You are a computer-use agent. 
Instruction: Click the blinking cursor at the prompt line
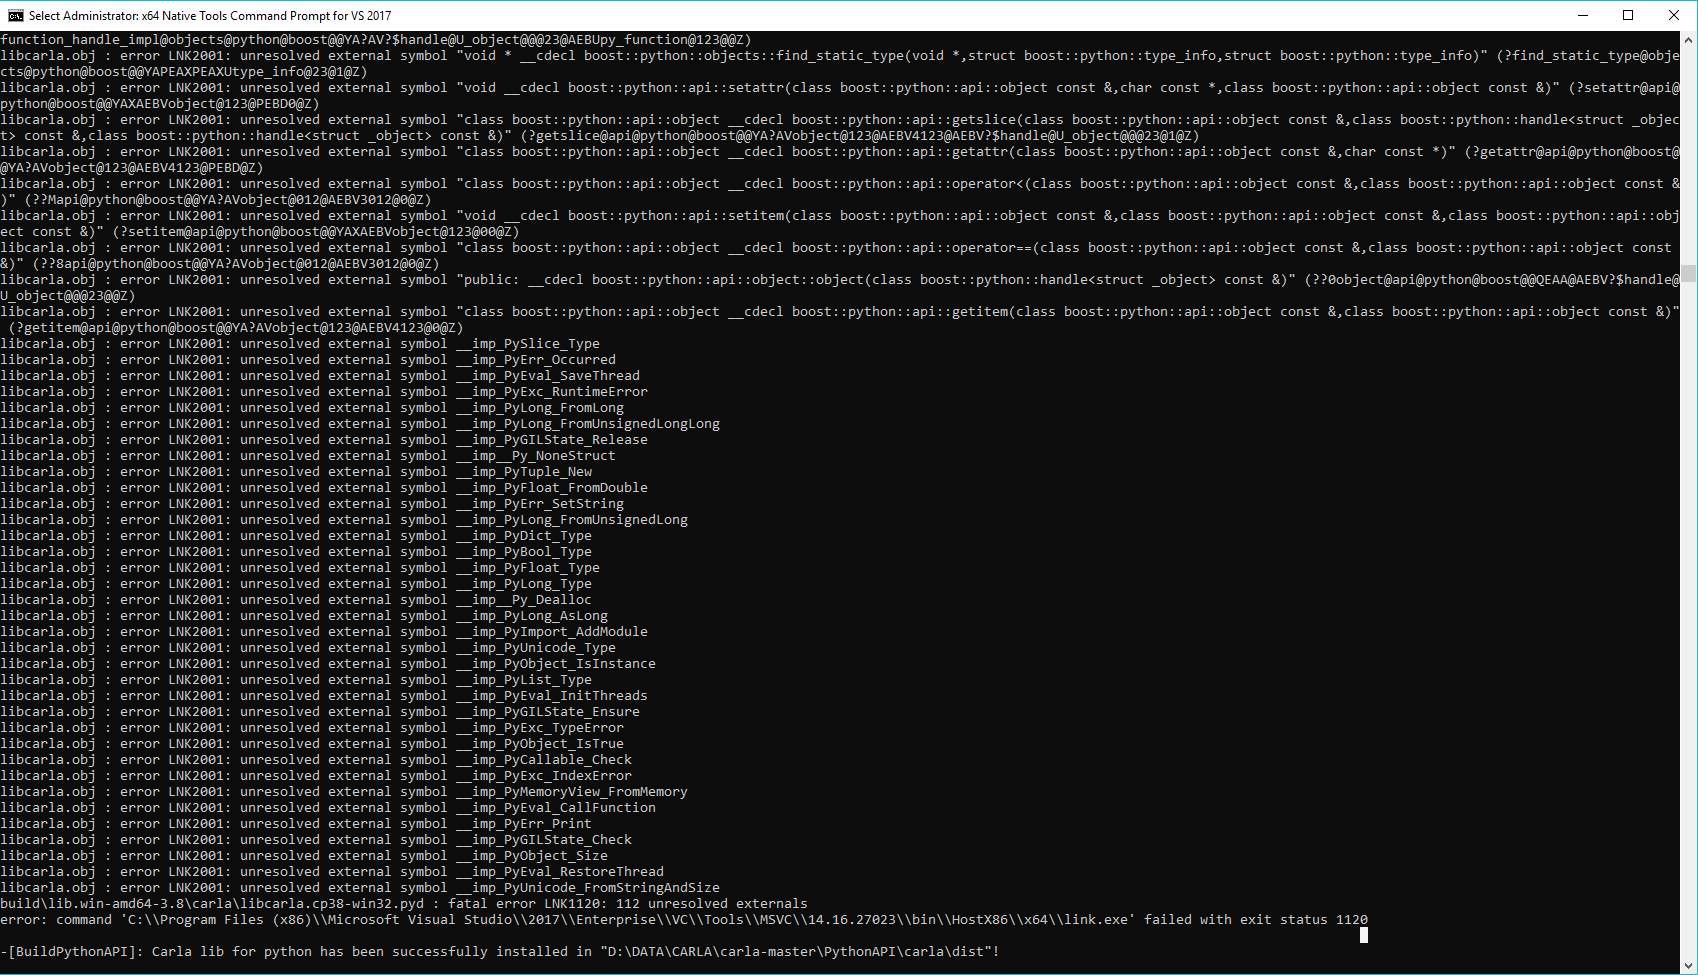click(1362, 936)
